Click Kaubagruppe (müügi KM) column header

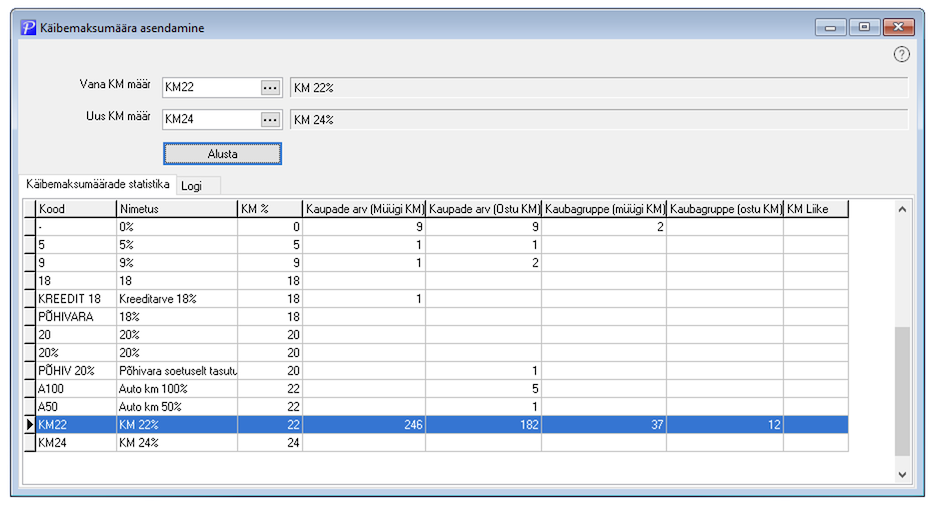click(604, 209)
